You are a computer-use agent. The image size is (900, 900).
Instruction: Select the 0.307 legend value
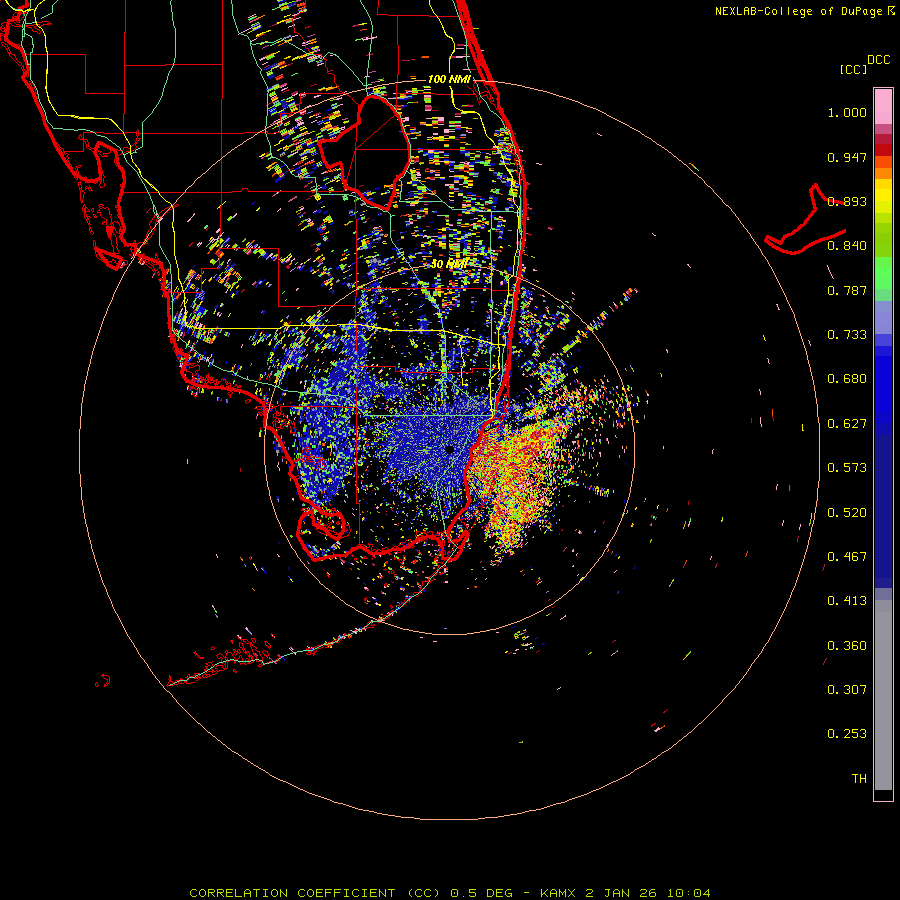tap(847, 690)
